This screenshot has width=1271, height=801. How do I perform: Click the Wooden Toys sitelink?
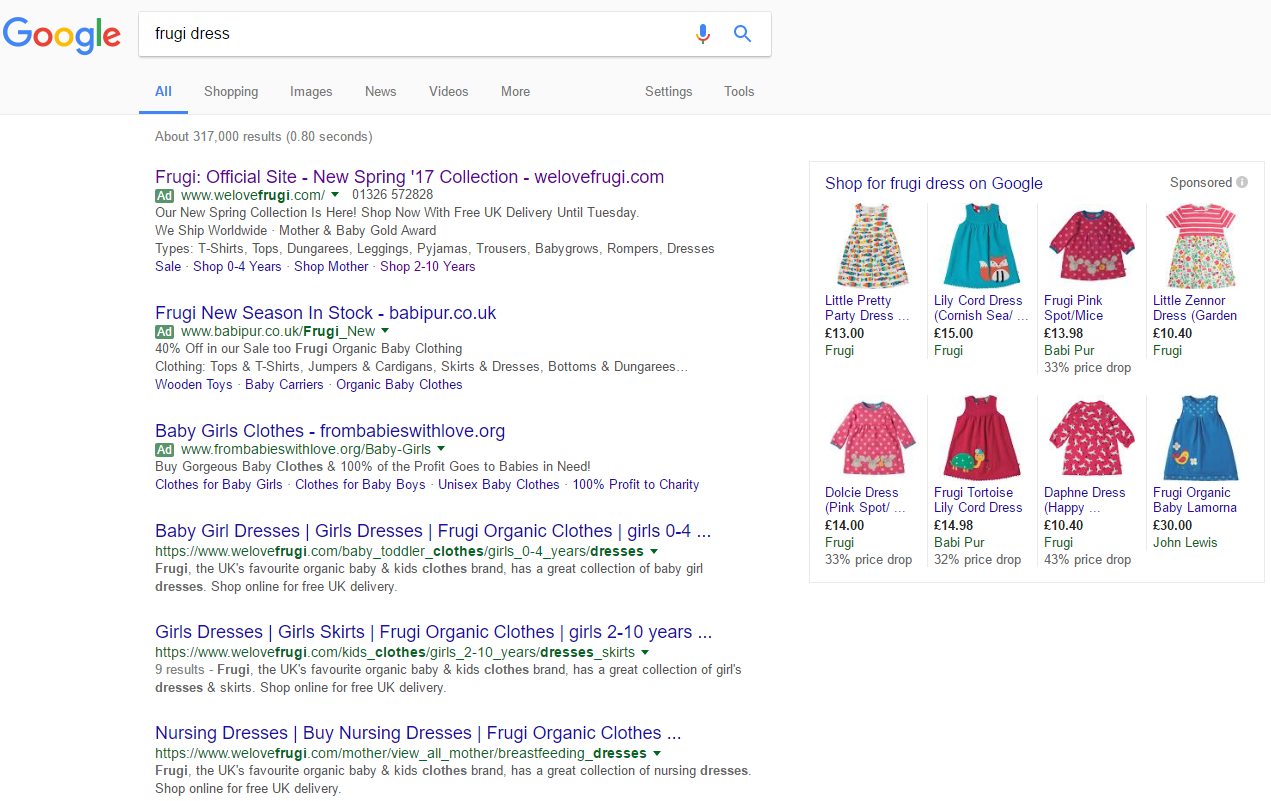[193, 385]
